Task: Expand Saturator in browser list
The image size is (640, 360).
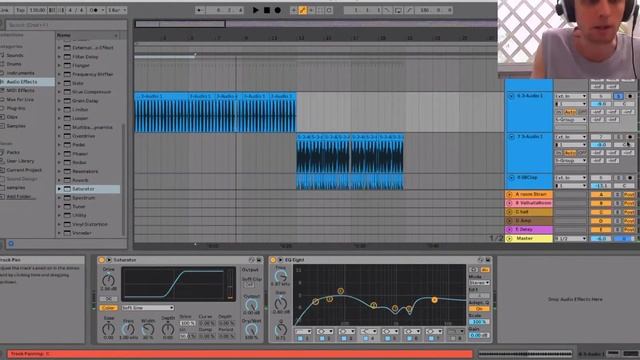Action: 60,189
